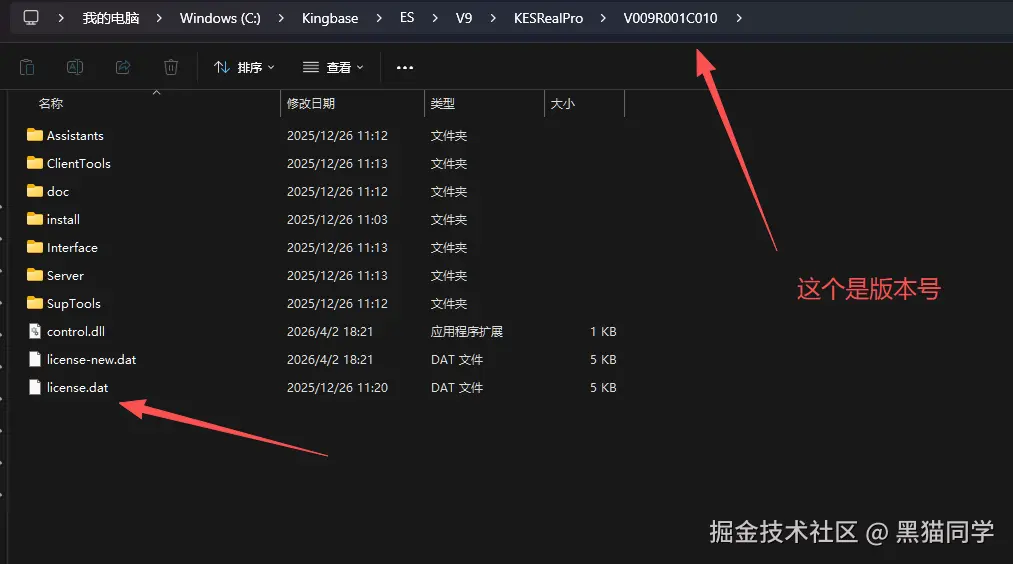Click date 2025/12/26 11:20
This screenshot has height=564, width=1013.
pyautogui.click(x=337, y=388)
